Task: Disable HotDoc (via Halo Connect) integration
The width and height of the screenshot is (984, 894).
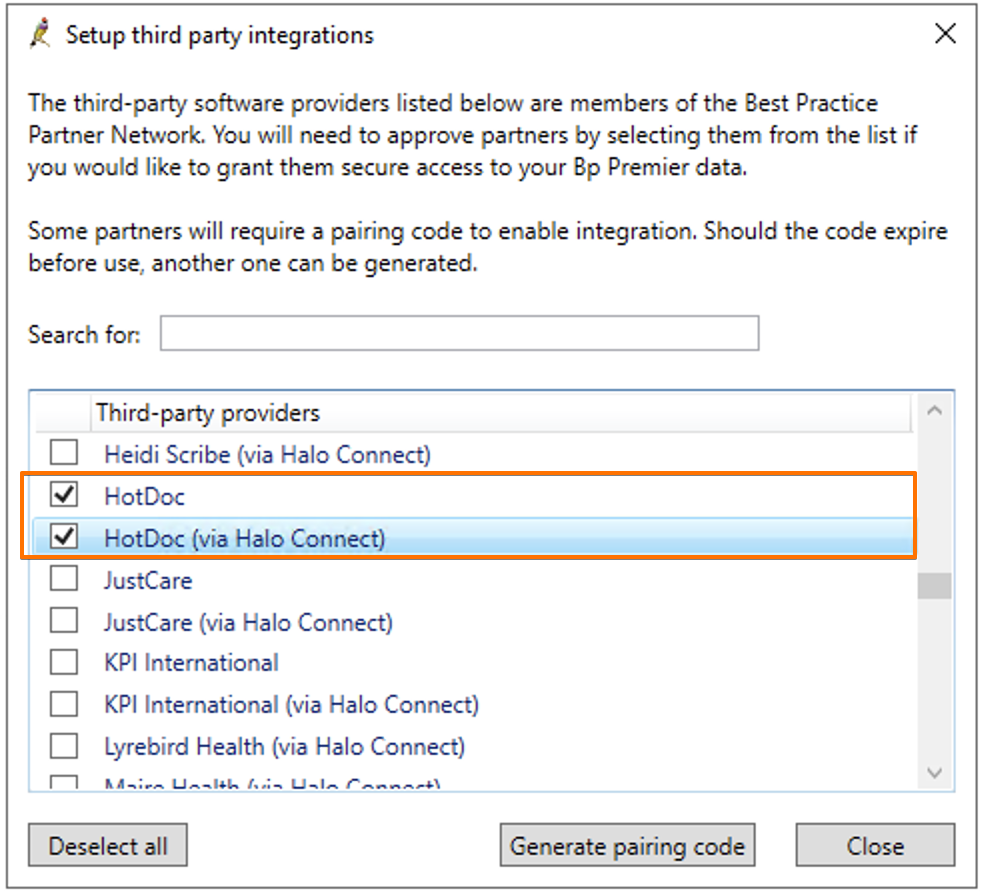Action: coord(63,536)
